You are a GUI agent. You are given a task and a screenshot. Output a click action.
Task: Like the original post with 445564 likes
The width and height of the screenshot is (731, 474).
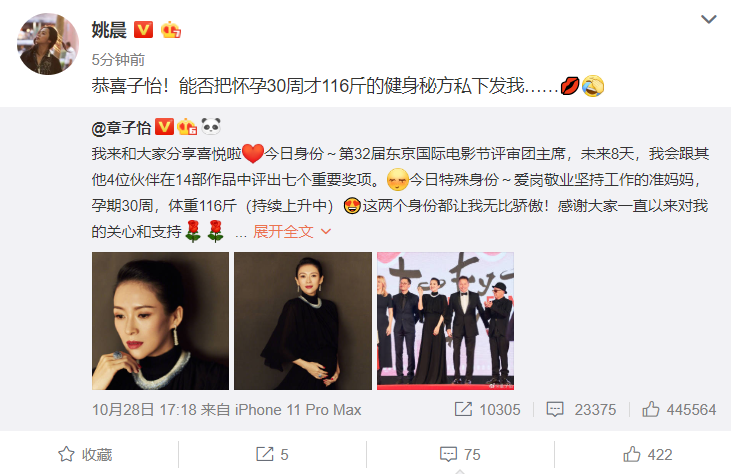coord(679,409)
